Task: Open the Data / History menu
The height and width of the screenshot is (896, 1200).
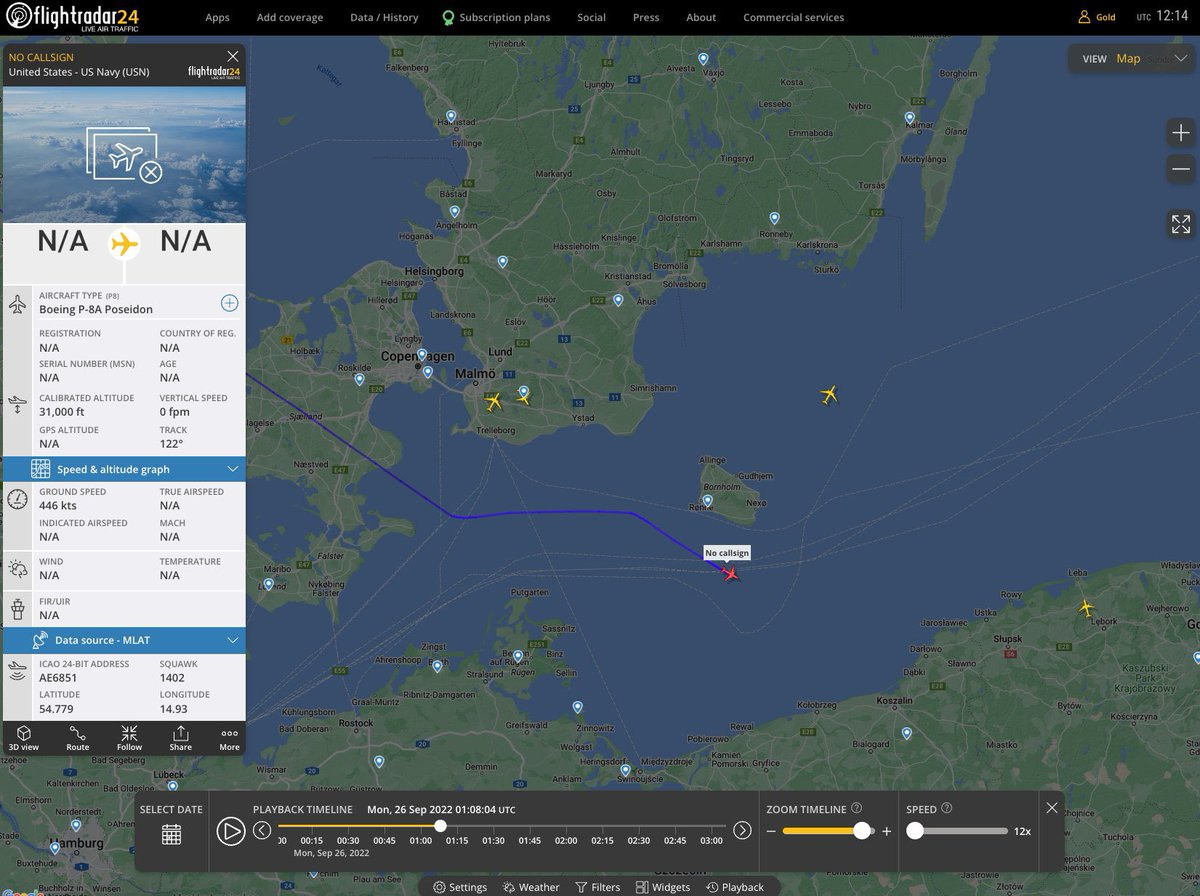Action: point(384,17)
